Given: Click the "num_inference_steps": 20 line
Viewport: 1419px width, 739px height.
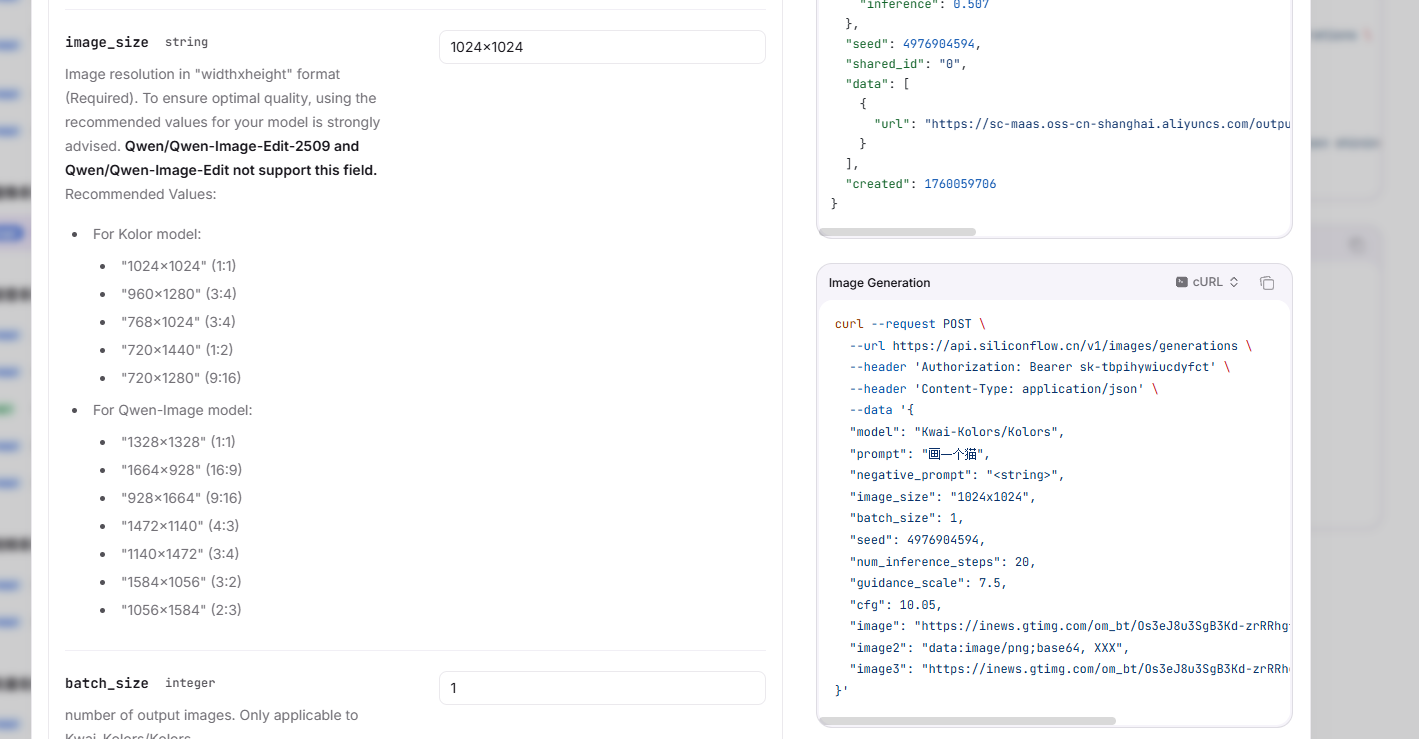Looking at the screenshot, I should pyautogui.click(x=942, y=562).
